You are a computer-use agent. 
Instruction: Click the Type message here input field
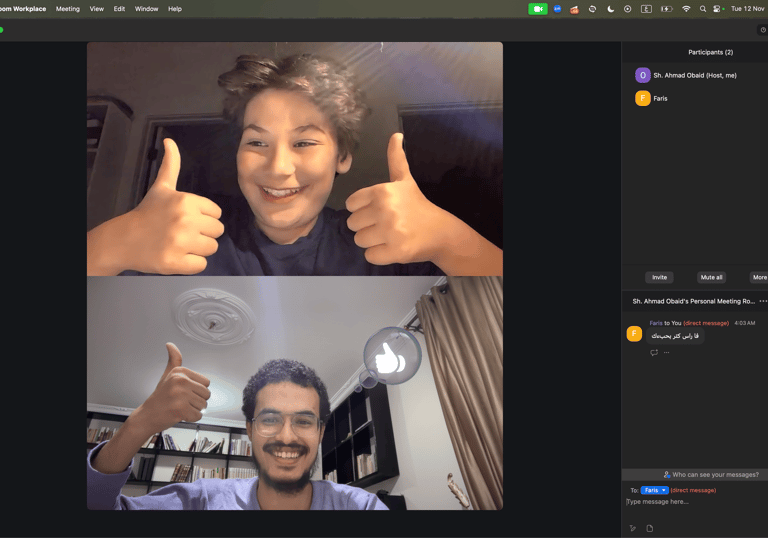click(x=696, y=502)
